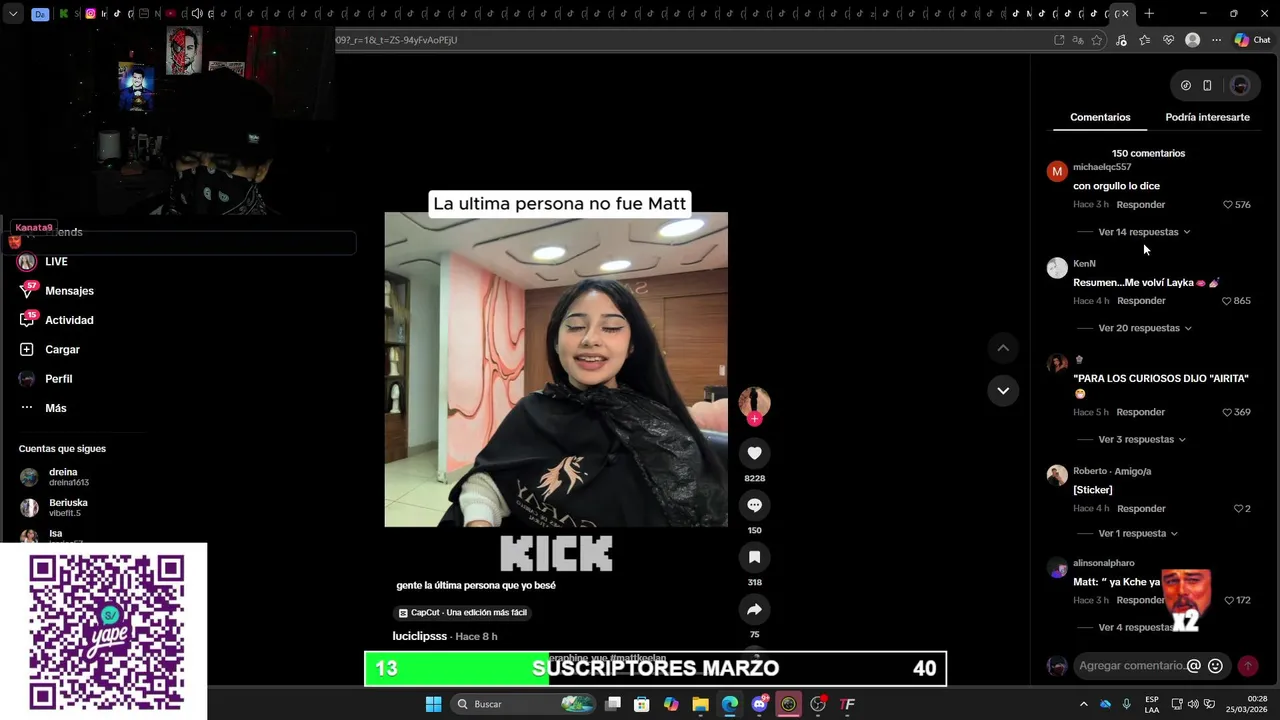Like the AIRITA comment with 369 likes
The height and width of the screenshot is (720, 1280).
1228,412
